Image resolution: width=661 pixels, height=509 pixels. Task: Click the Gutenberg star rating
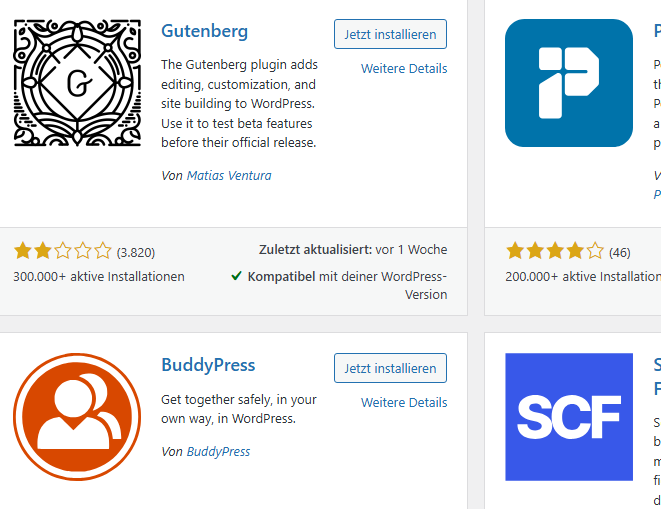62,251
